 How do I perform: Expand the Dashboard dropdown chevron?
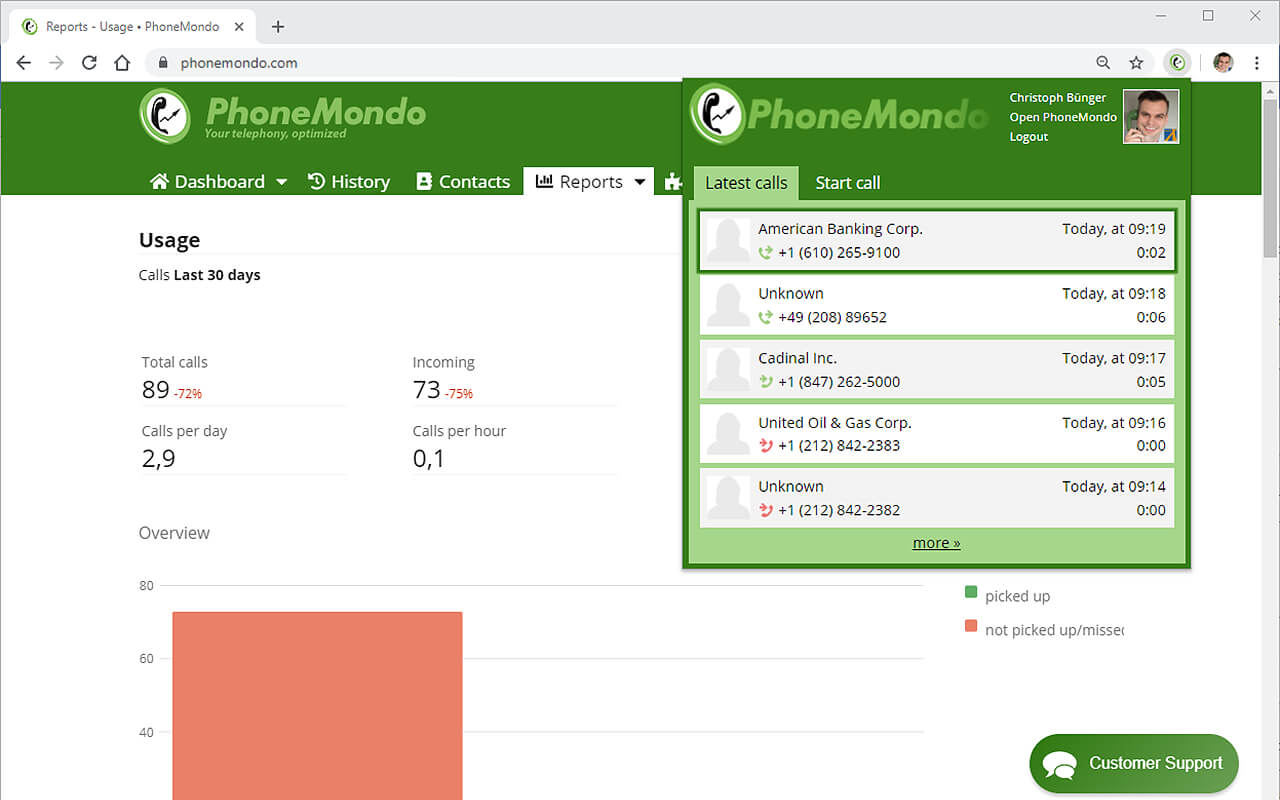tap(281, 183)
